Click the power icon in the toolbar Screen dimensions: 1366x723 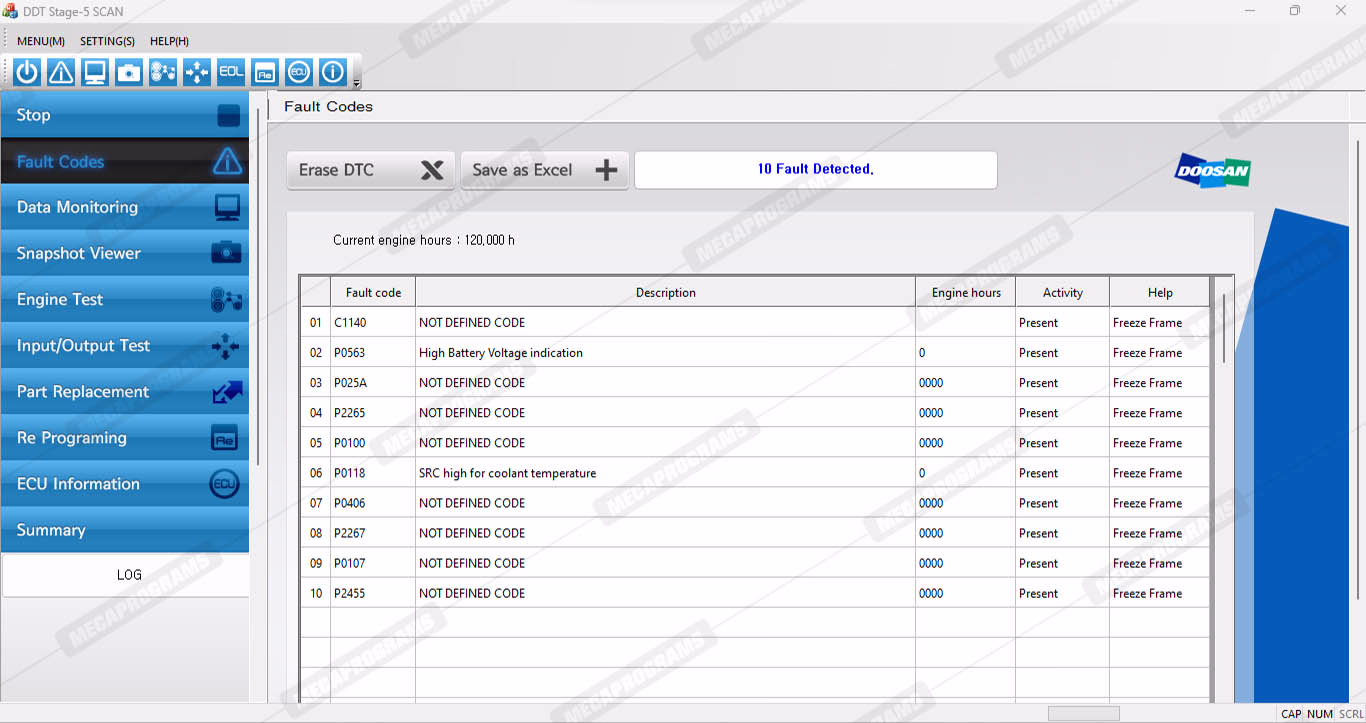point(27,72)
